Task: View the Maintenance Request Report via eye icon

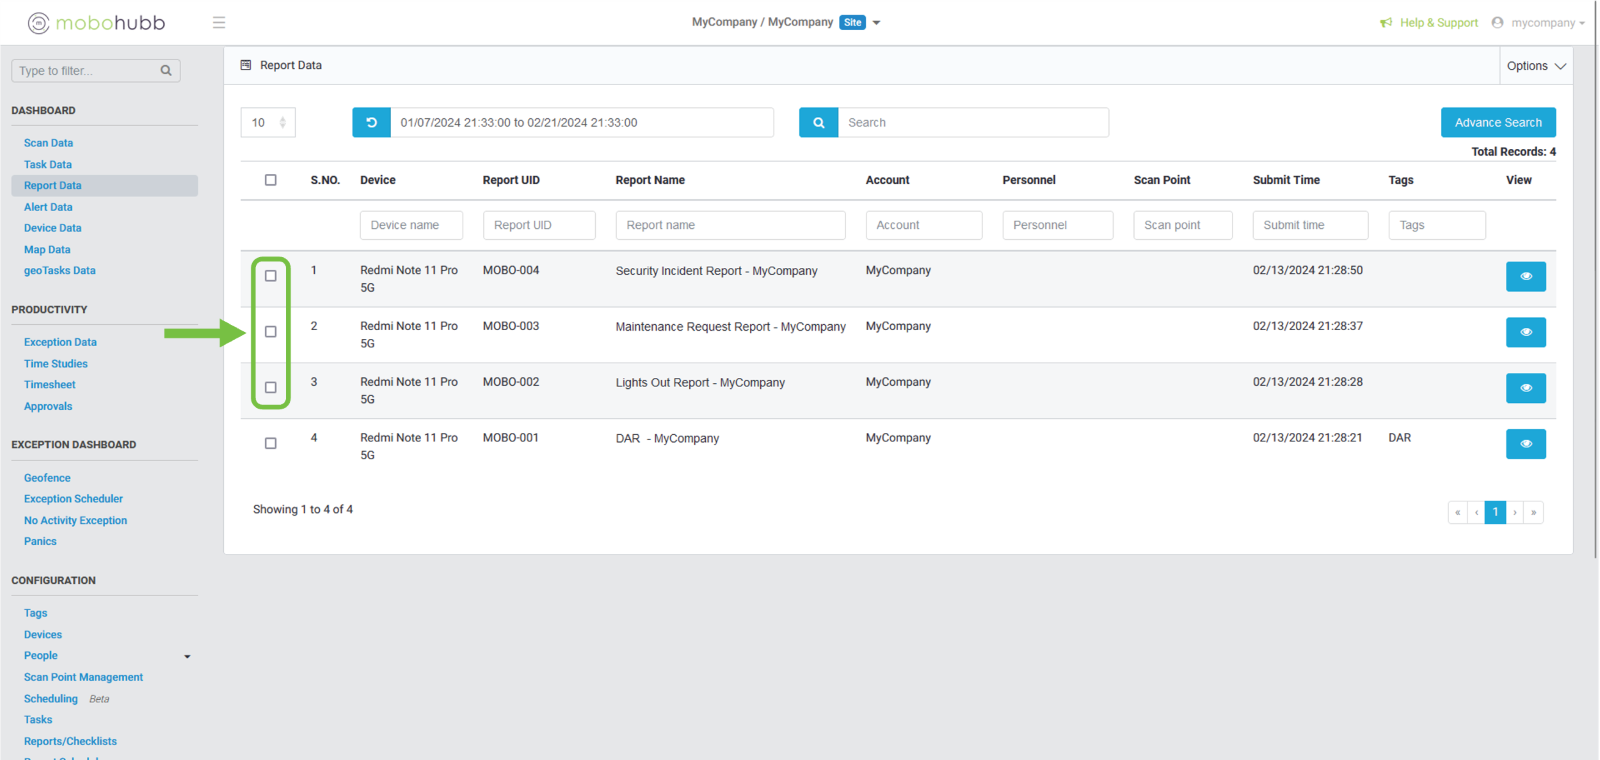Action: 1525,332
